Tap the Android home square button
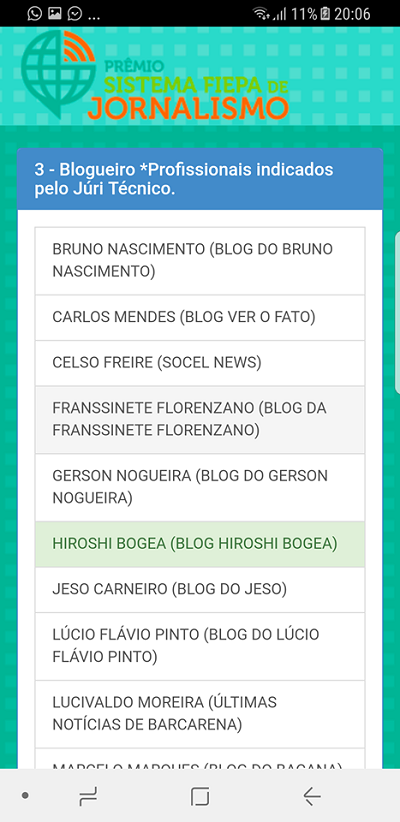400x822 pixels. pyautogui.click(x=200, y=796)
